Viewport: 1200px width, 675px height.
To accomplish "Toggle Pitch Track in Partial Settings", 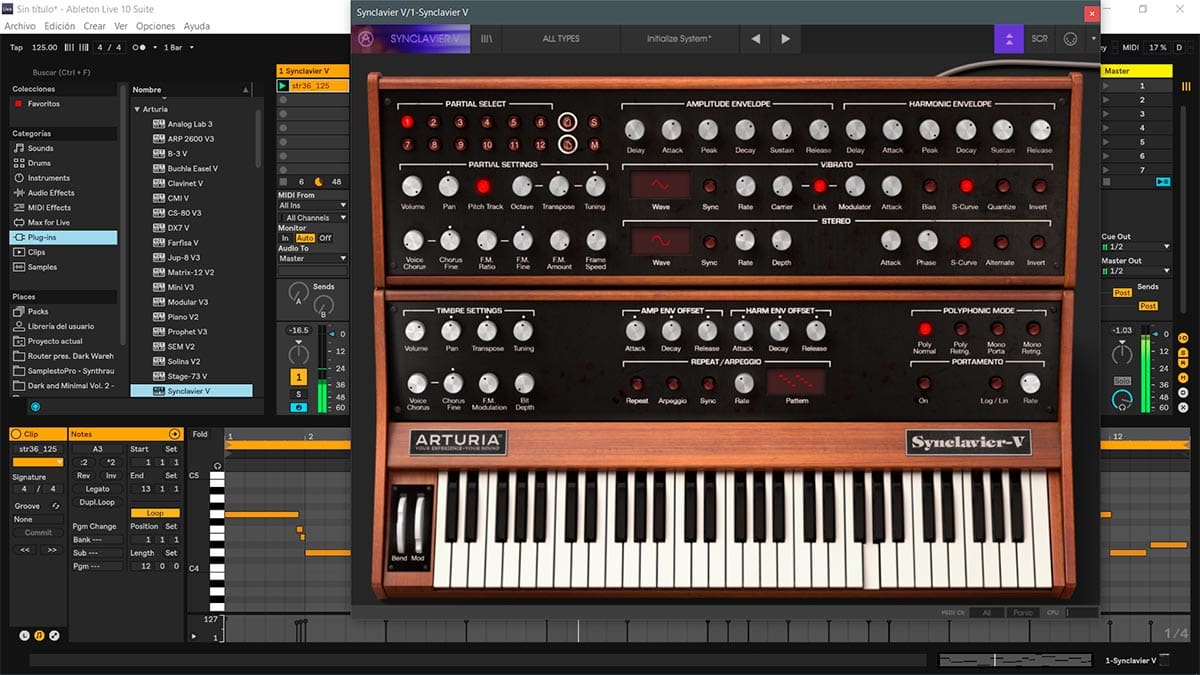I will (485, 186).
